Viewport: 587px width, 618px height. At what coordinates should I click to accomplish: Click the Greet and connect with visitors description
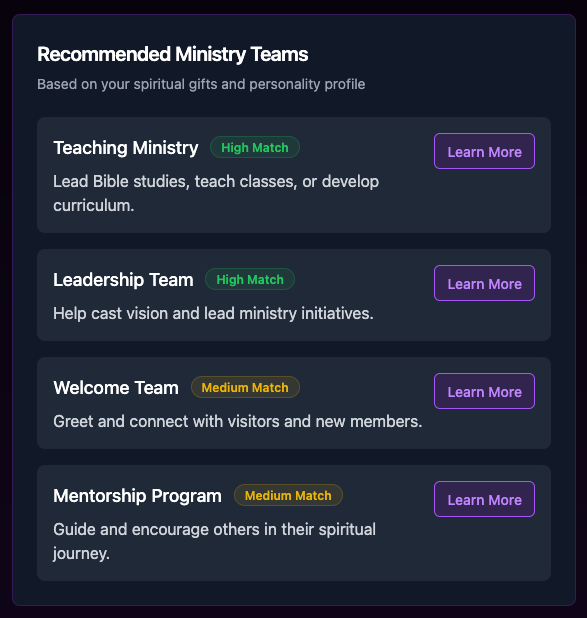click(x=238, y=422)
